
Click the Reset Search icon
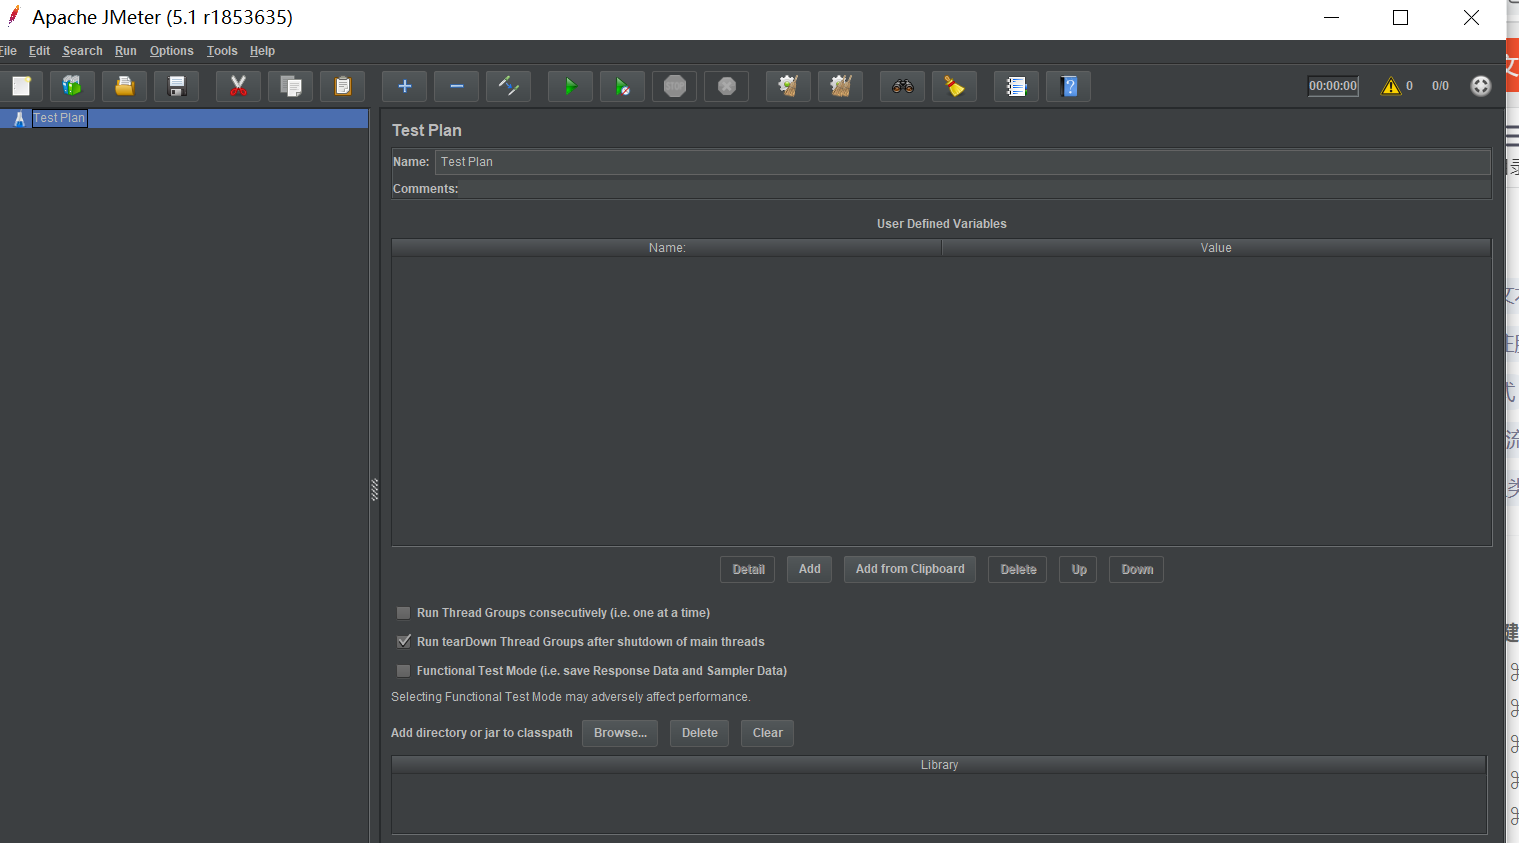(954, 86)
